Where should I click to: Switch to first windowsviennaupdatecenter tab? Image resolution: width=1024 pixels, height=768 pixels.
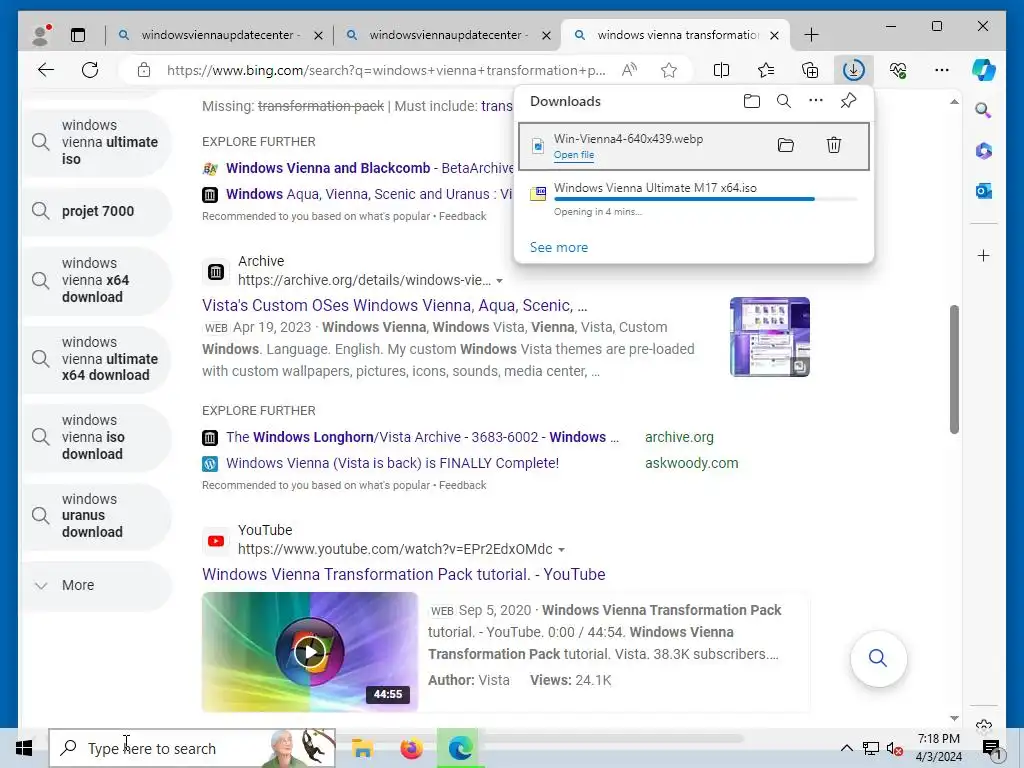click(219, 35)
